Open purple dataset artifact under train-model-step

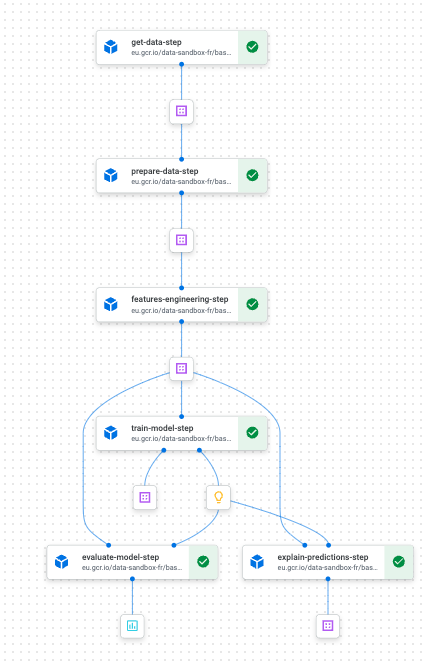pos(145,497)
